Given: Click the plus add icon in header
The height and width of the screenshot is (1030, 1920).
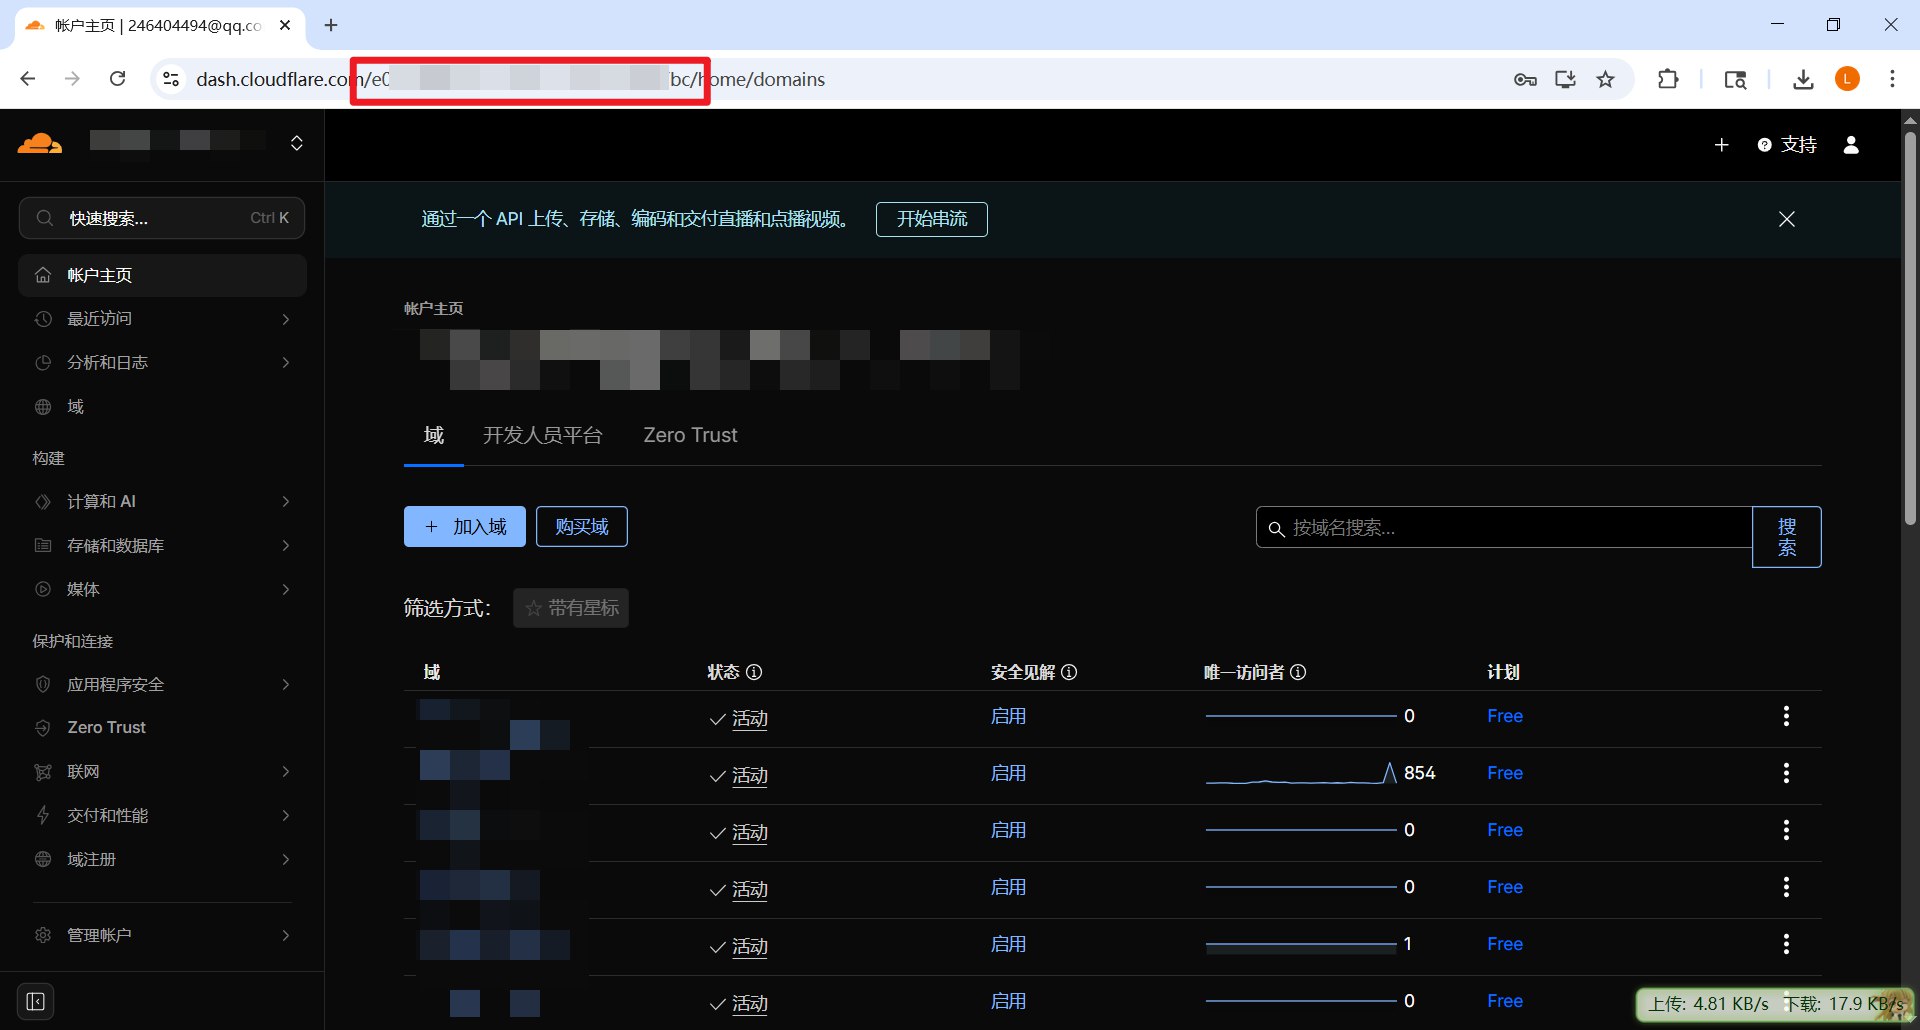Looking at the screenshot, I should coord(1721,145).
